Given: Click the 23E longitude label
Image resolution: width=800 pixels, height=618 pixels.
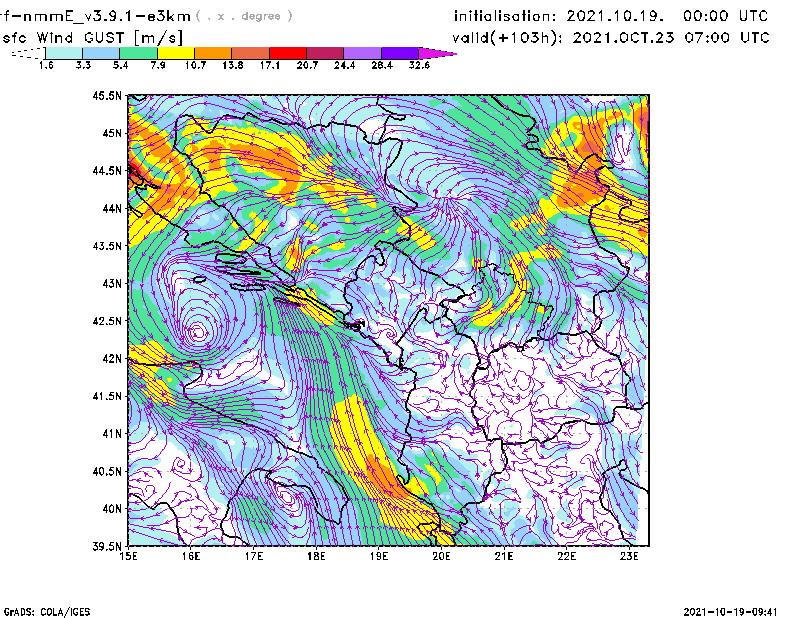Looking at the screenshot, I should [x=629, y=556].
